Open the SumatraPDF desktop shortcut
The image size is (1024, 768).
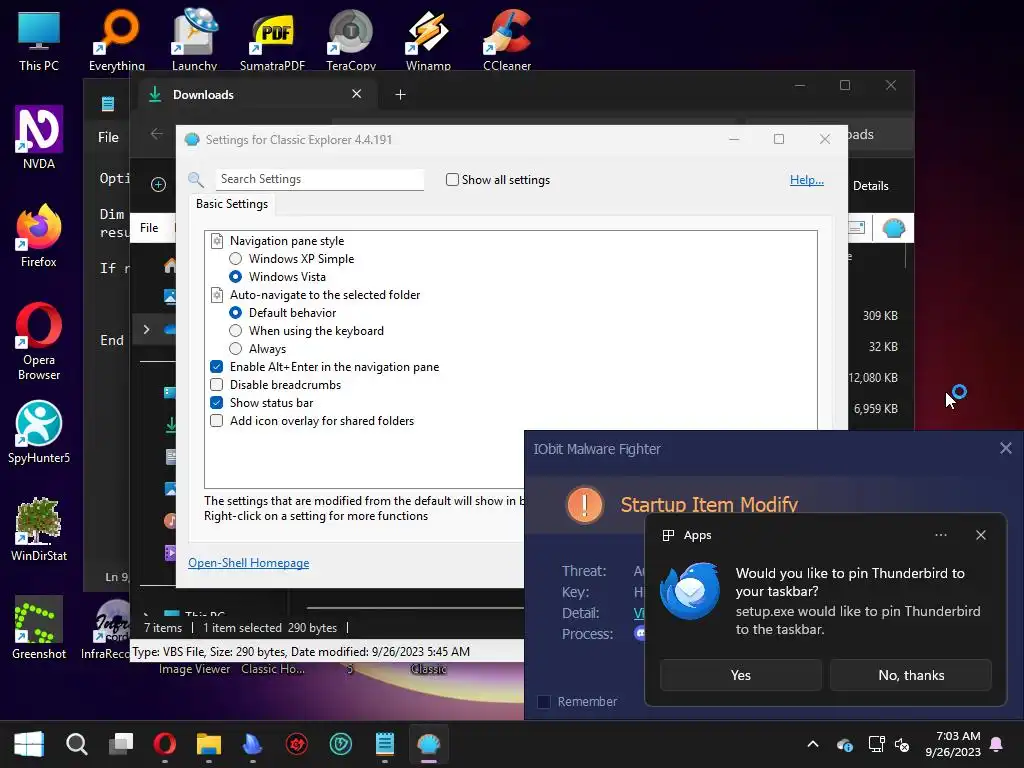click(272, 40)
